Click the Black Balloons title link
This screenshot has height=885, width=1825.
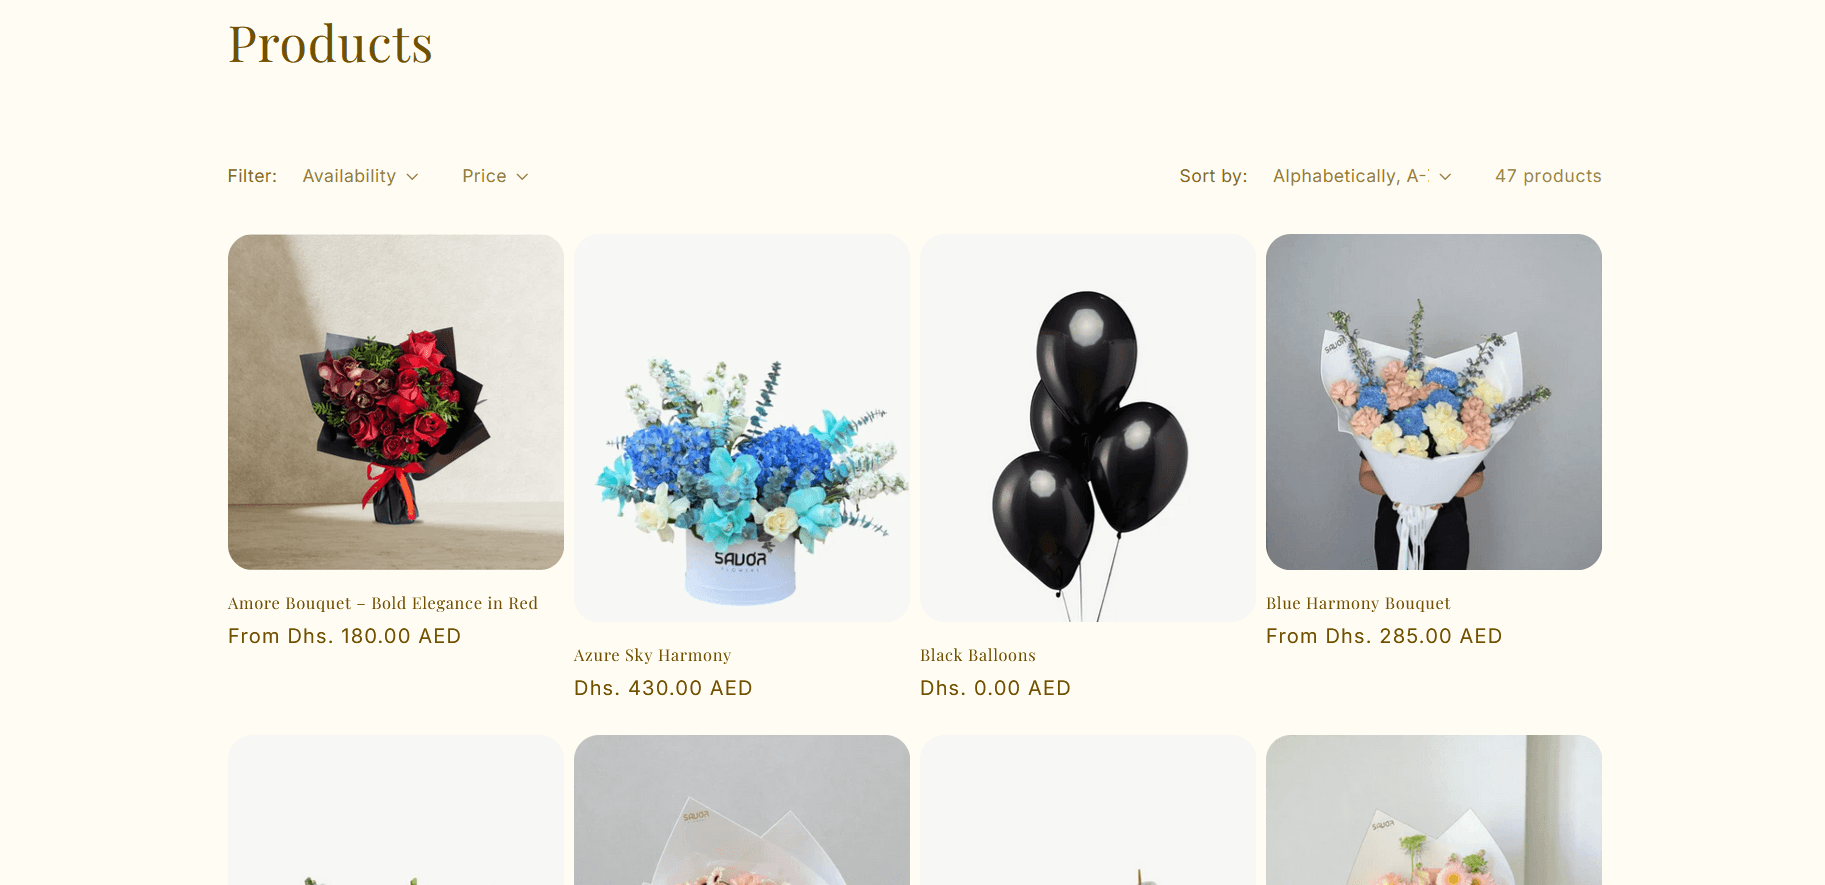(x=978, y=655)
